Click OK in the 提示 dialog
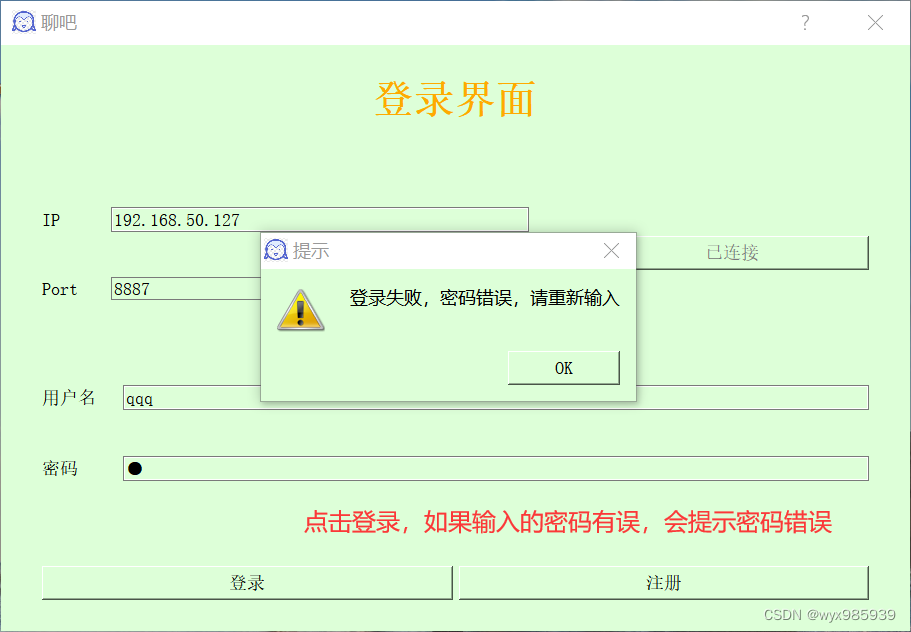 (x=564, y=368)
